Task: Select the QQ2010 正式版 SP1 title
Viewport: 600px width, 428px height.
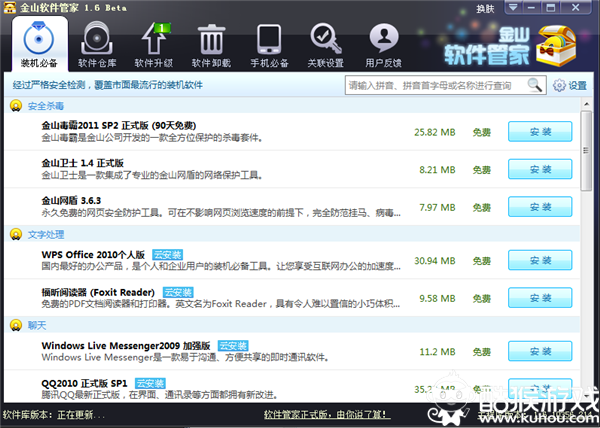Action: [x=84, y=383]
